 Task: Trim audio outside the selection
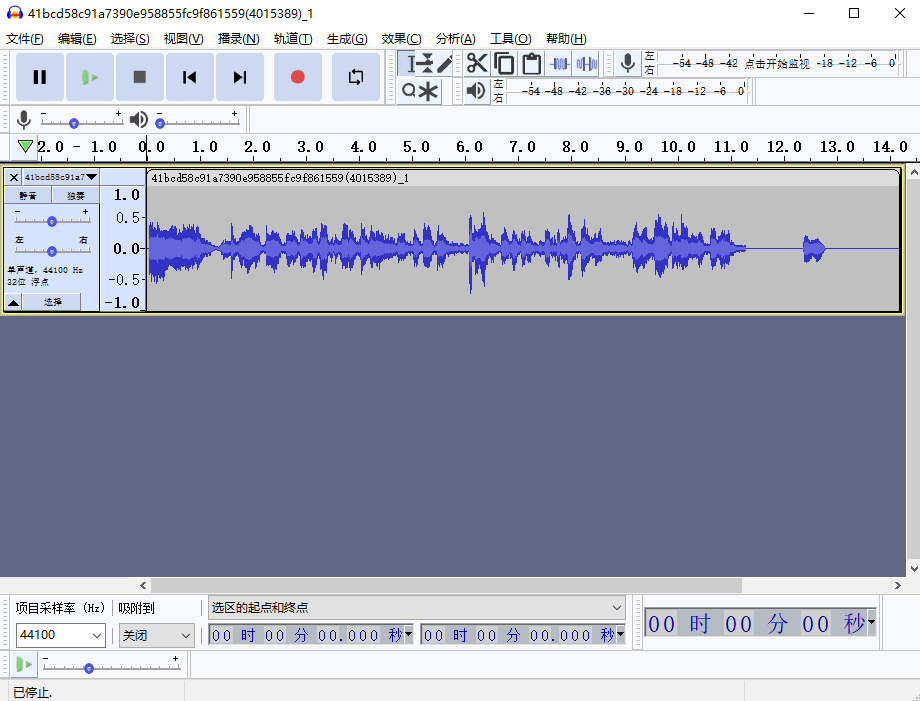[559, 63]
